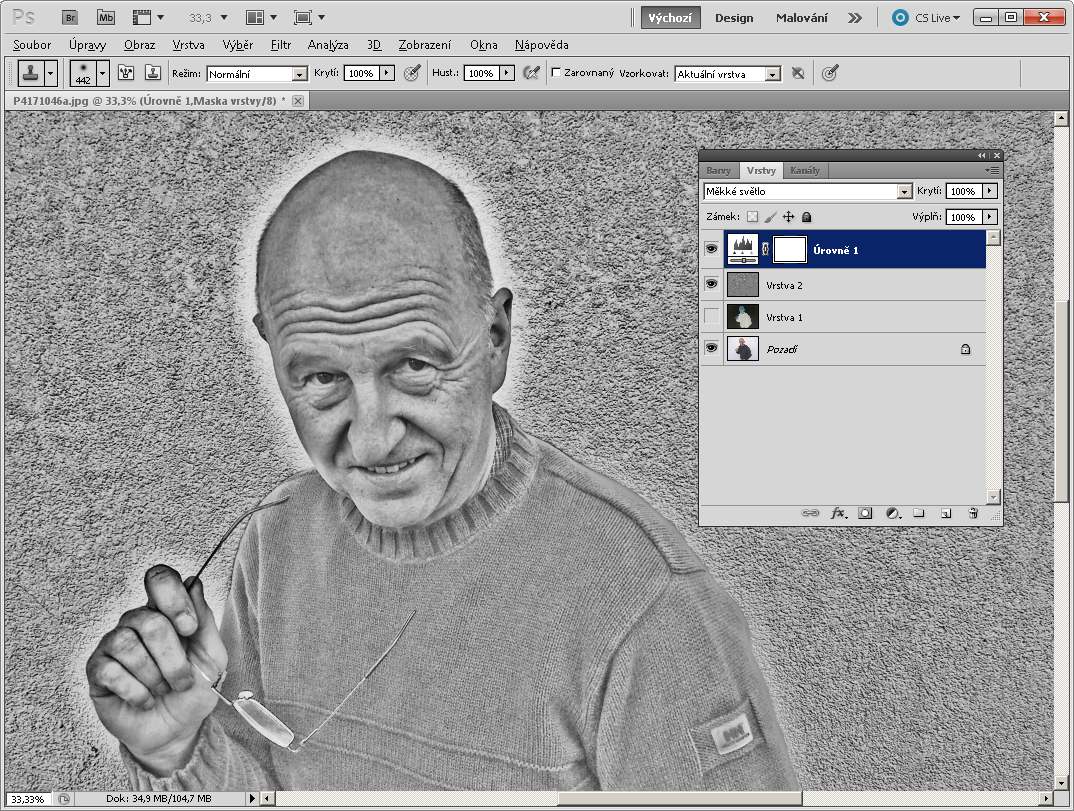Viewport: 1074px width, 811px height.
Task: Open the fx layer style menu
Action: [838, 513]
